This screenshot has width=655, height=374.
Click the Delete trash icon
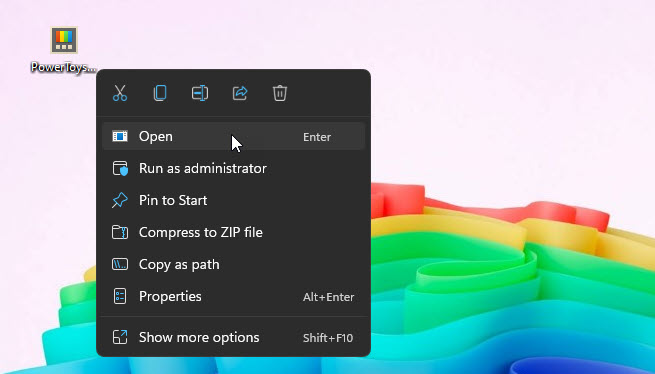pos(280,93)
